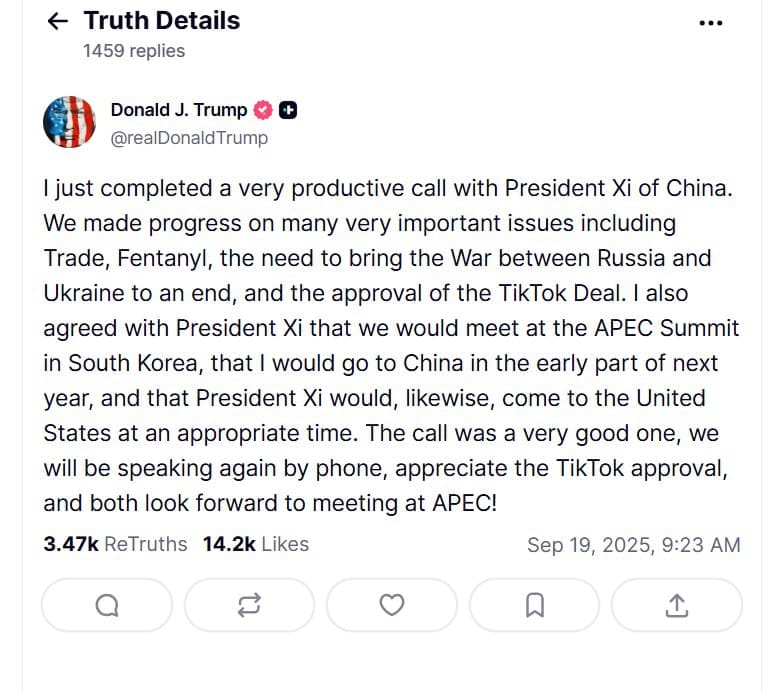Go back using the left arrow
772x692 pixels.
click(x=58, y=21)
